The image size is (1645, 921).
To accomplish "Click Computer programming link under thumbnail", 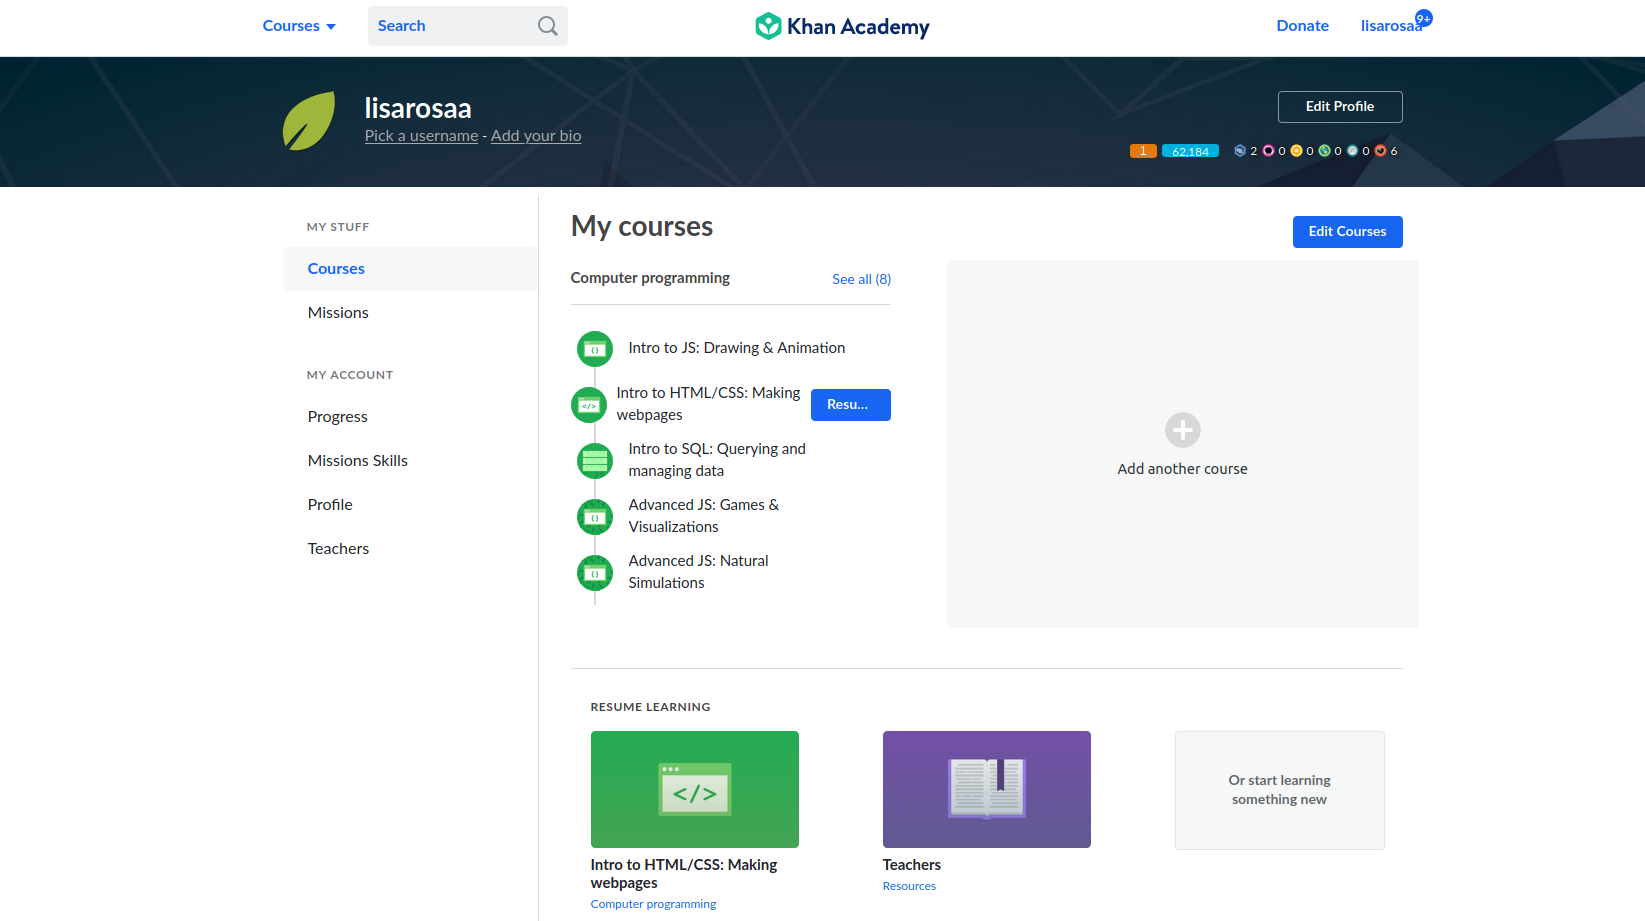I will (653, 904).
